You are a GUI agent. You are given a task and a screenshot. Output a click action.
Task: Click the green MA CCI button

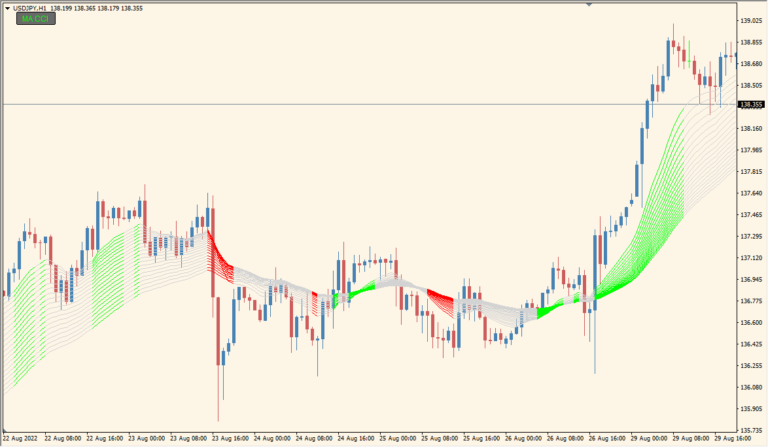pos(35,19)
